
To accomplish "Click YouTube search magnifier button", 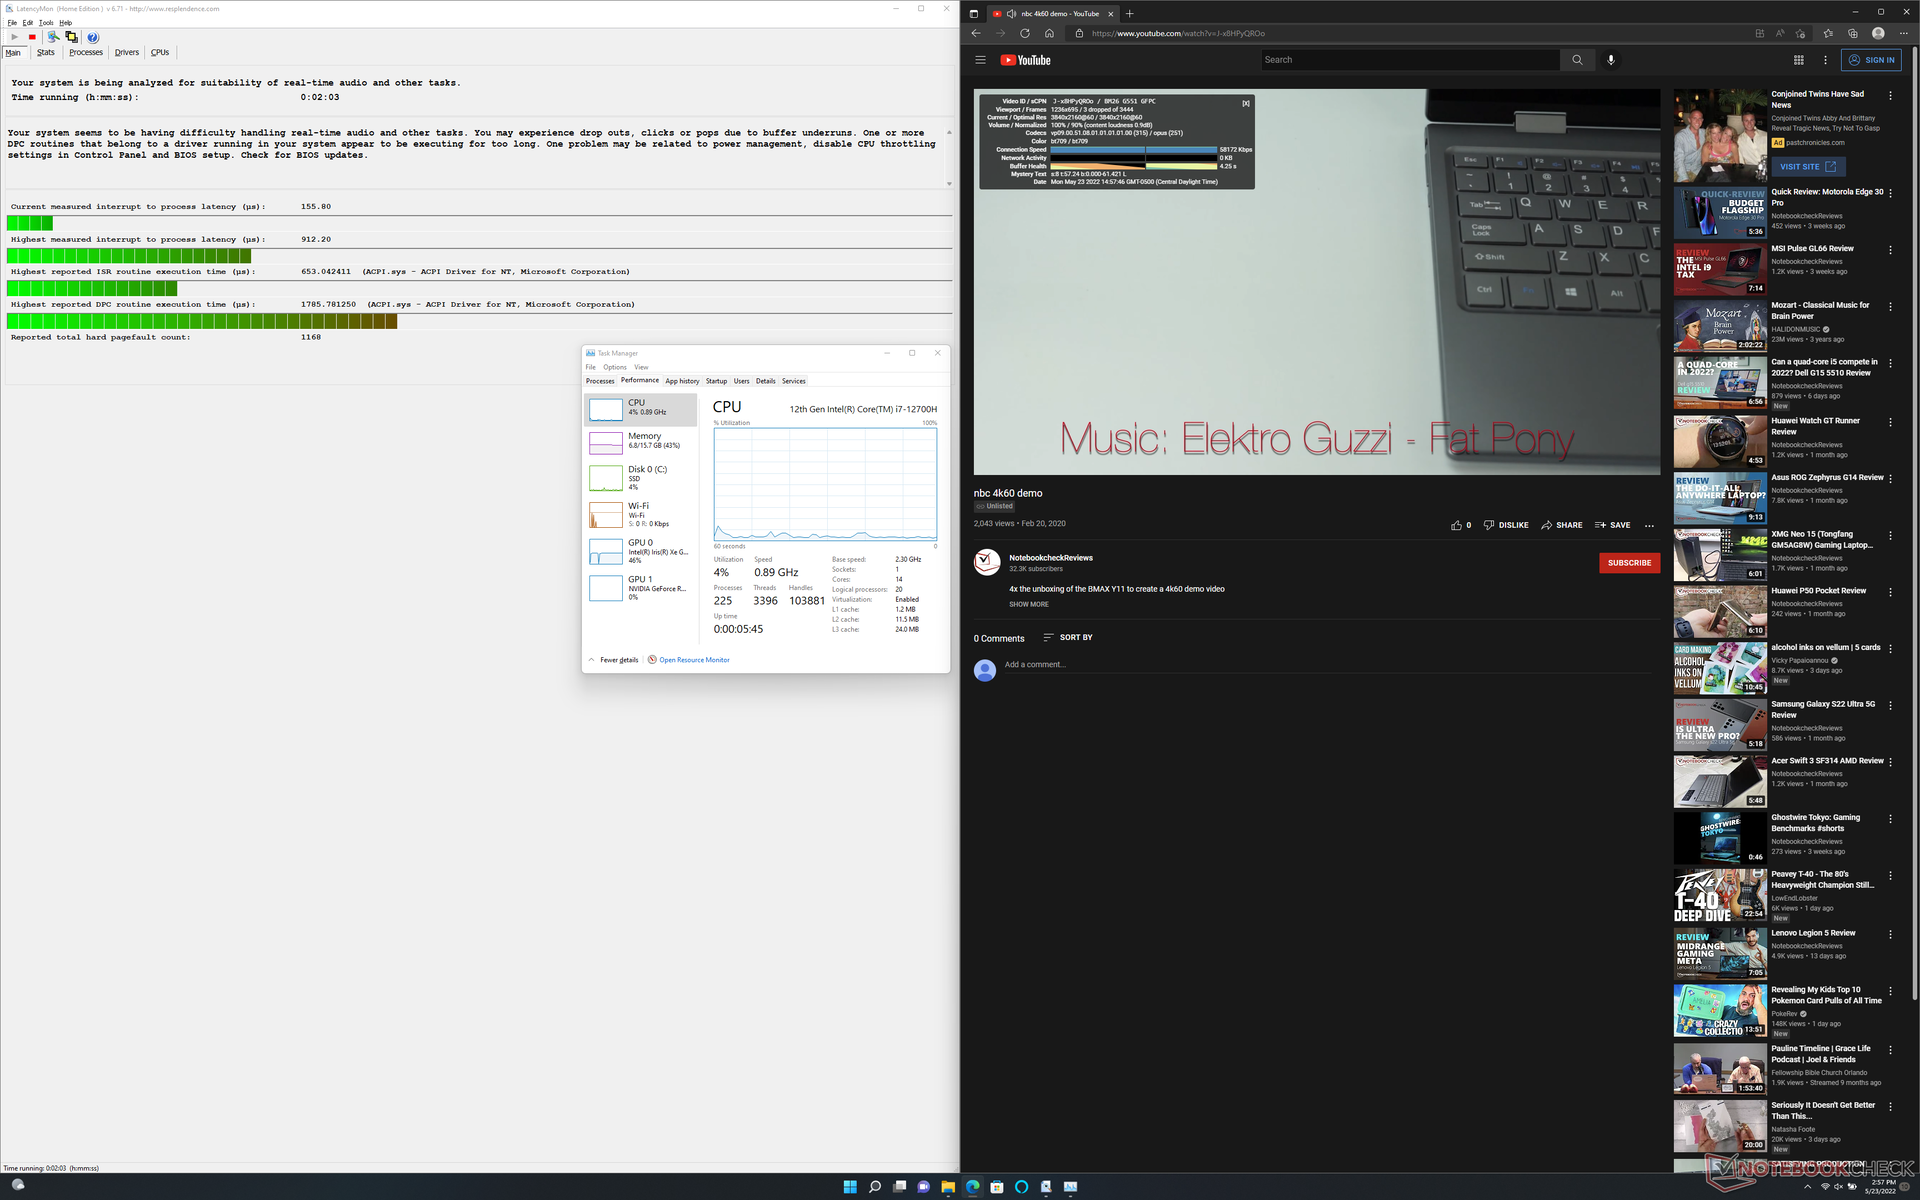I will click(x=1577, y=60).
